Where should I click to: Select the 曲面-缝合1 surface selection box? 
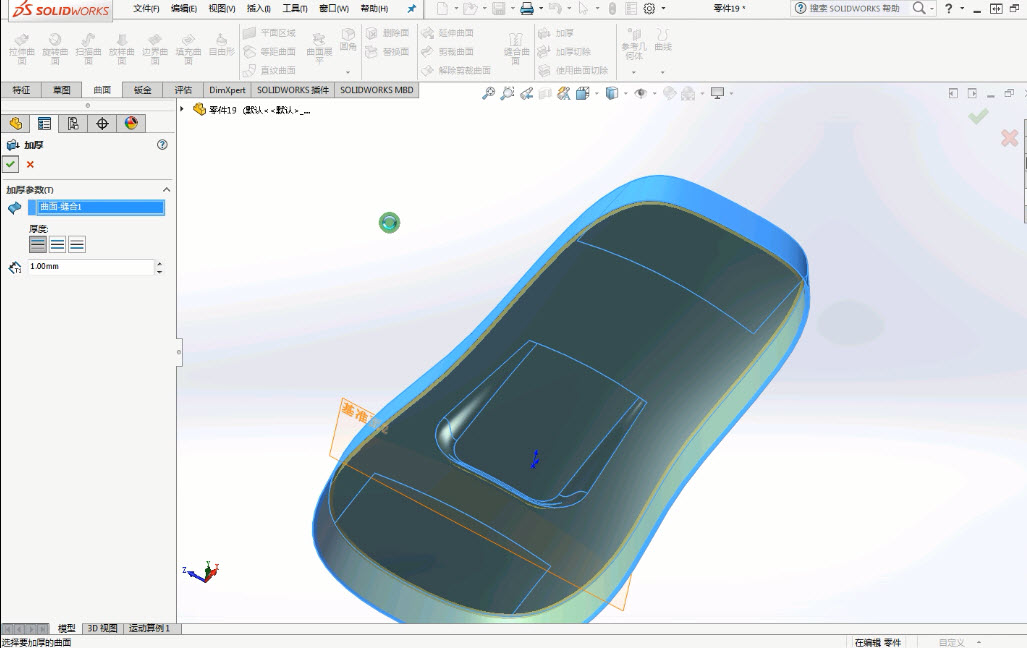96,207
